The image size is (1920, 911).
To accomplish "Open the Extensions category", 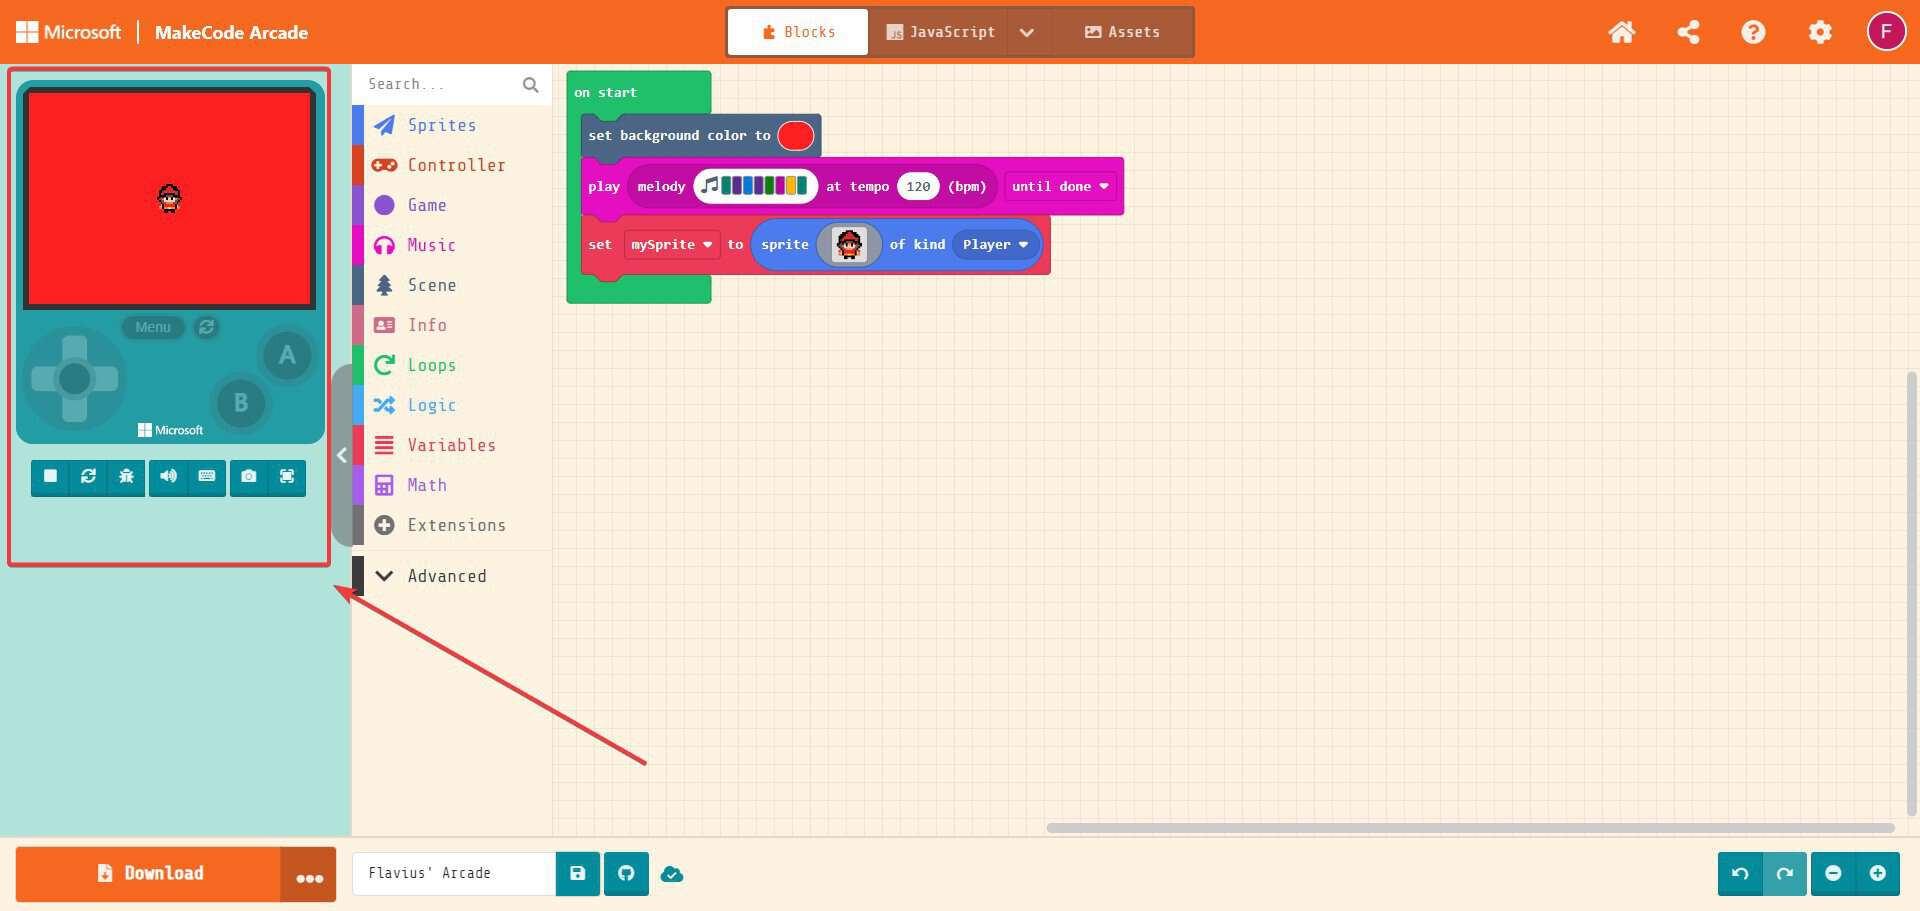I will click(x=456, y=525).
